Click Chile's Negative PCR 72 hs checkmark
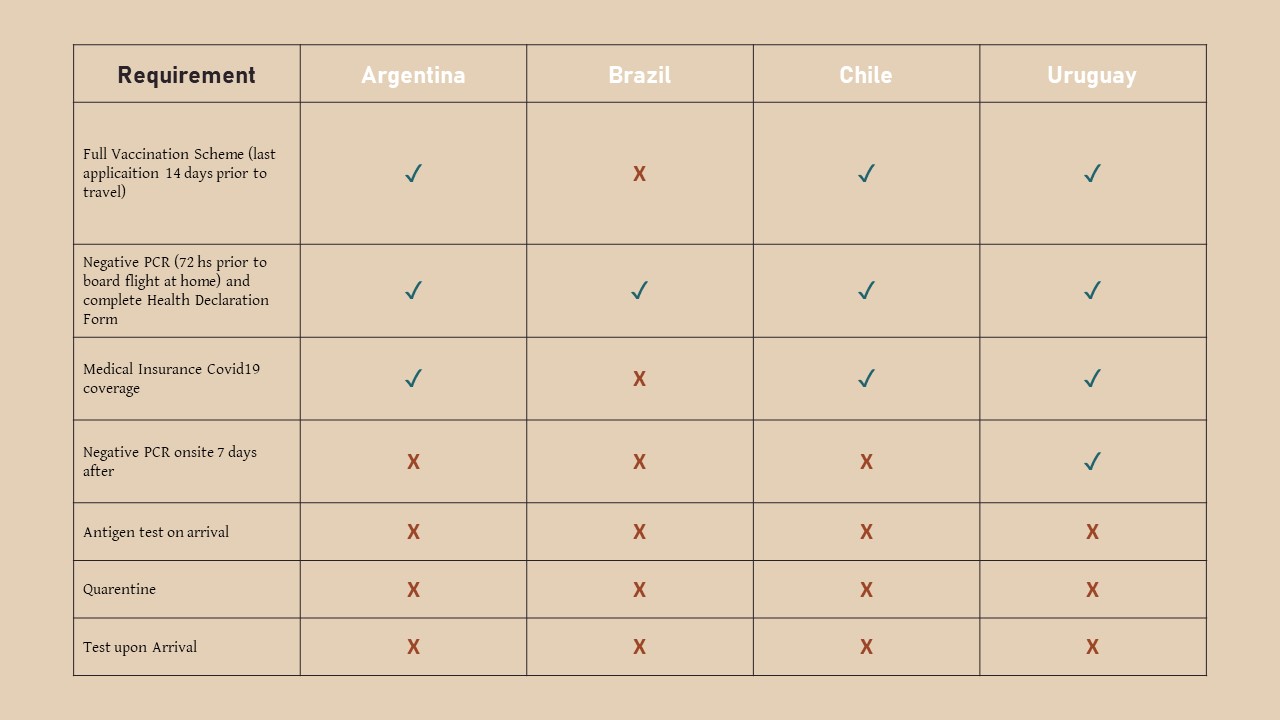 [x=866, y=290]
